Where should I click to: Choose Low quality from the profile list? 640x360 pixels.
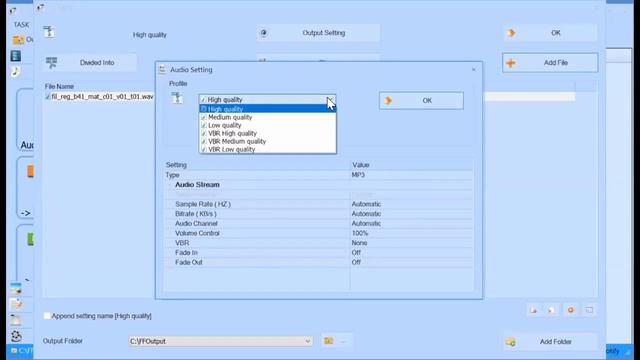268,125
